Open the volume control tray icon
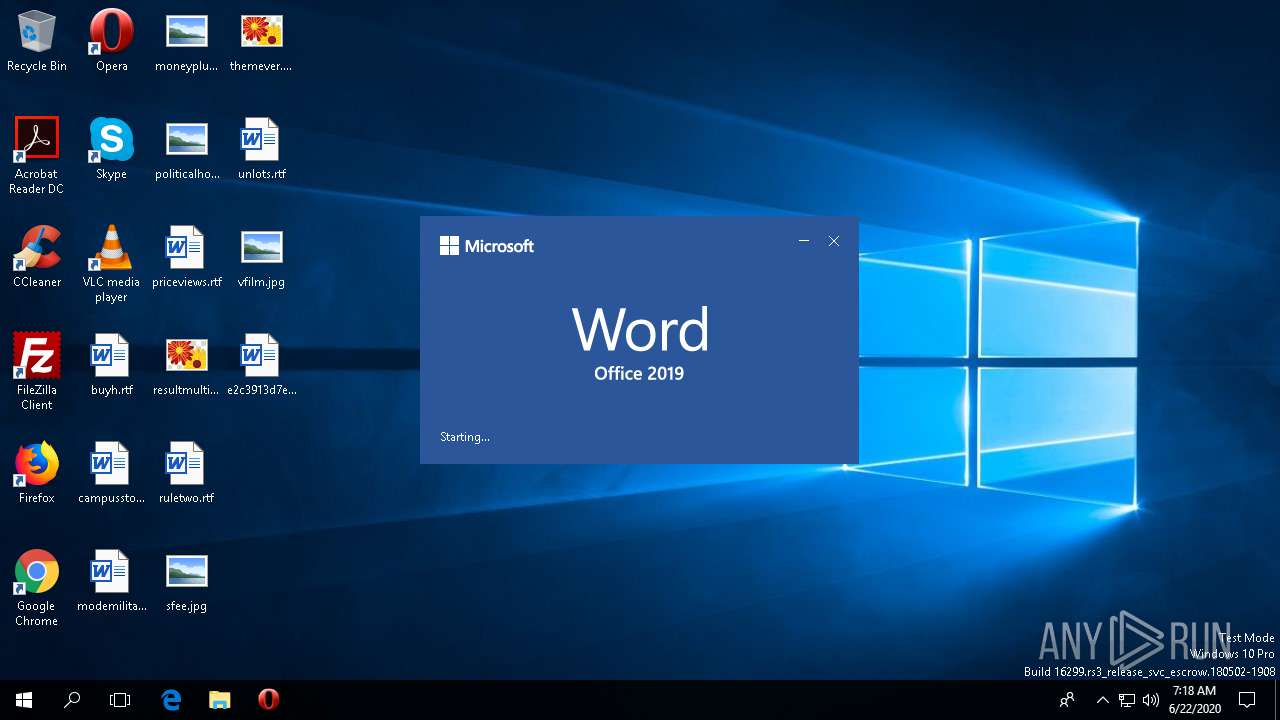Image resolution: width=1280 pixels, height=720 pixels. (1151, 700)
